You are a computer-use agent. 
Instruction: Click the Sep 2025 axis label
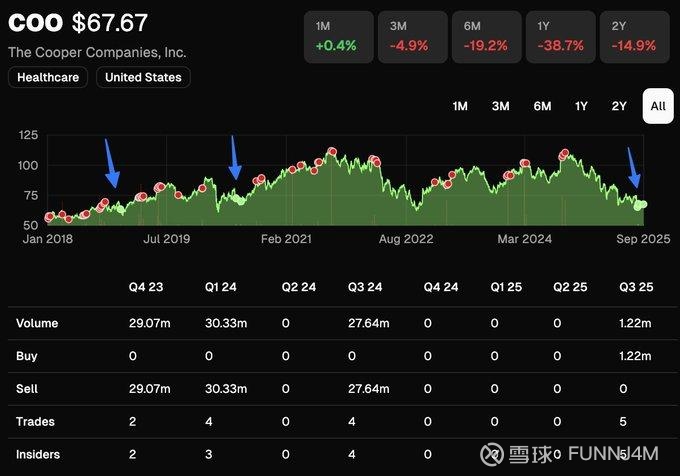tap(644, 239)
